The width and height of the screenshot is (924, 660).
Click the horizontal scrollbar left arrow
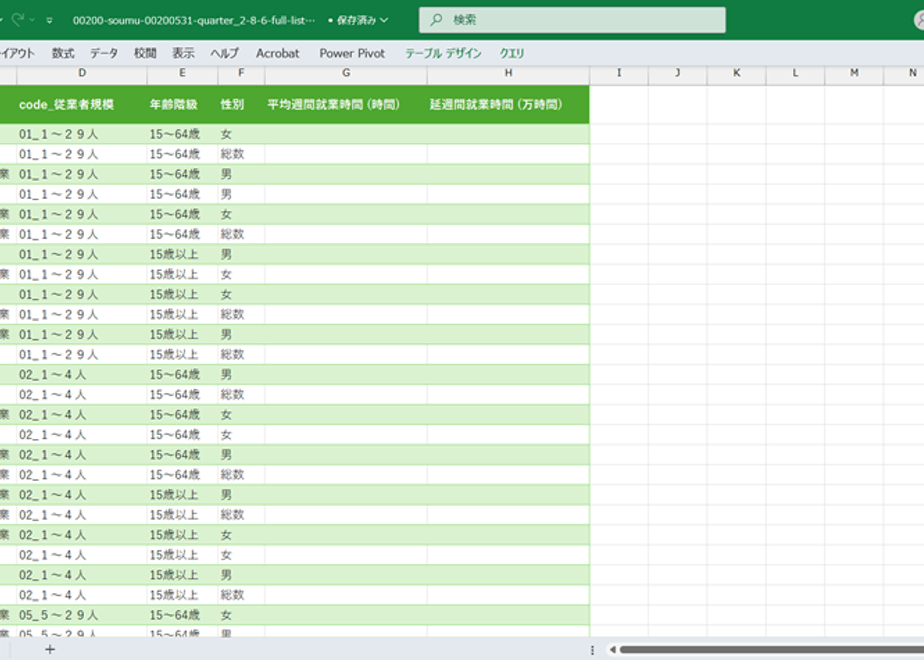click(613, 650)
